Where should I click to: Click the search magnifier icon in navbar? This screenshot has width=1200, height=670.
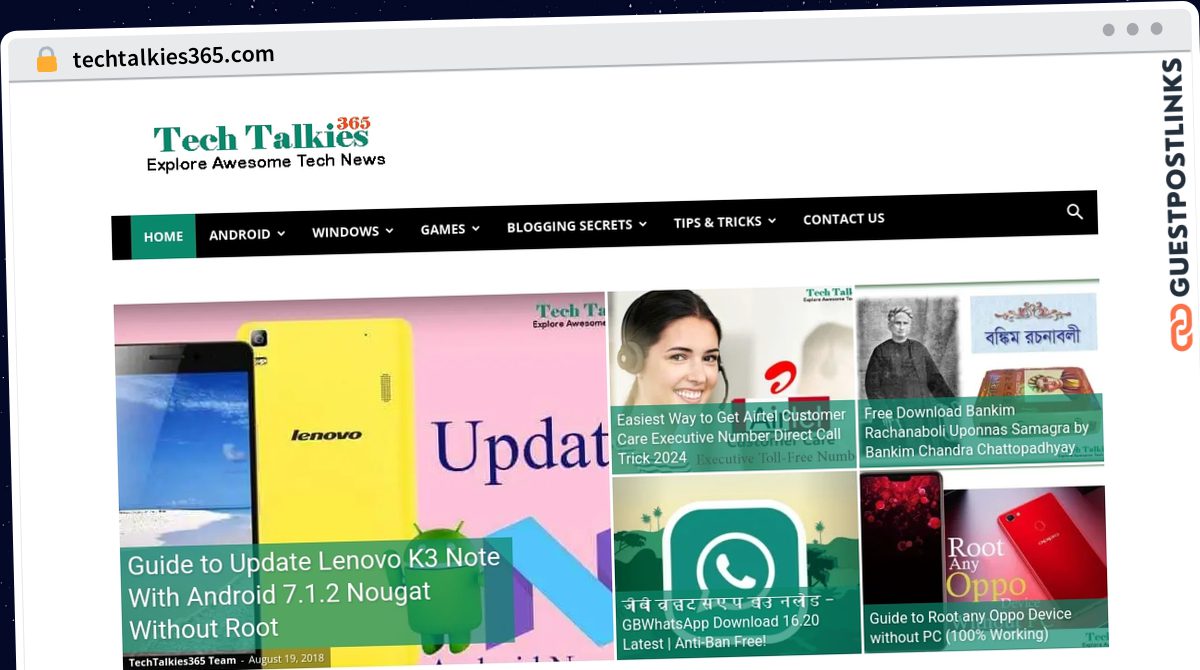click(x=1074, y=212)
